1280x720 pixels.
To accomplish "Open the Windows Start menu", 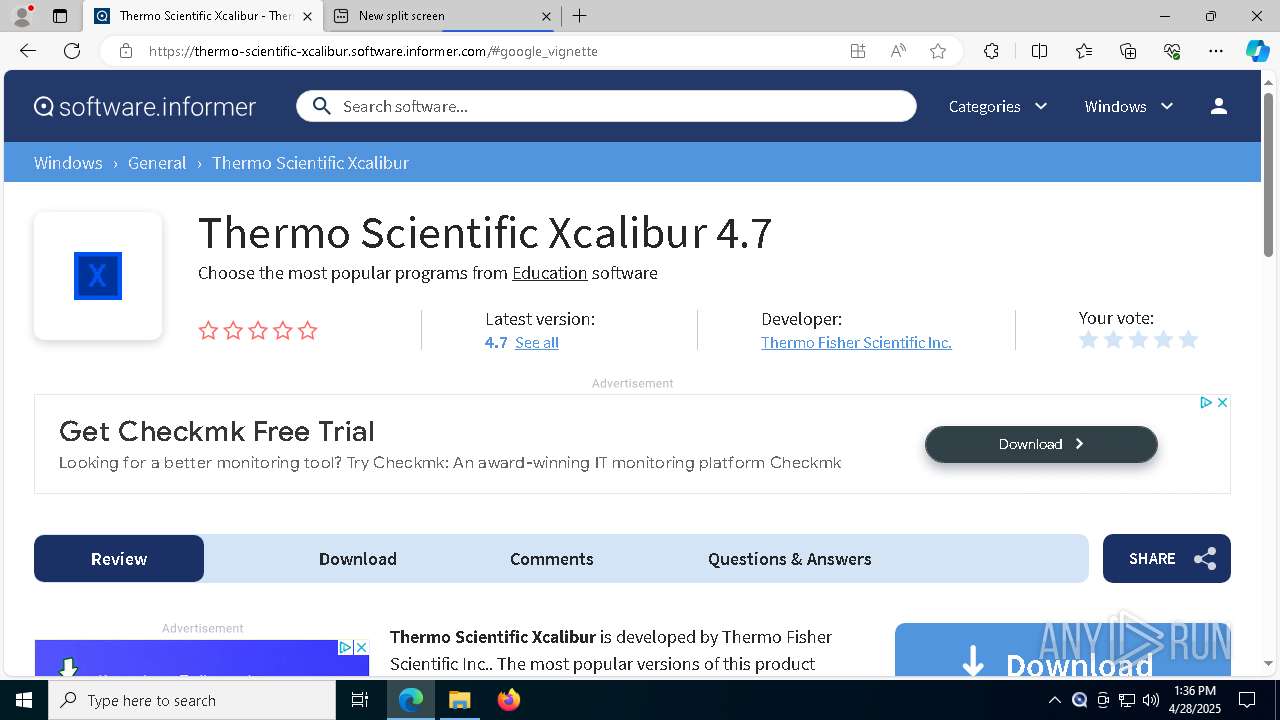I will [x=24, y=700].
